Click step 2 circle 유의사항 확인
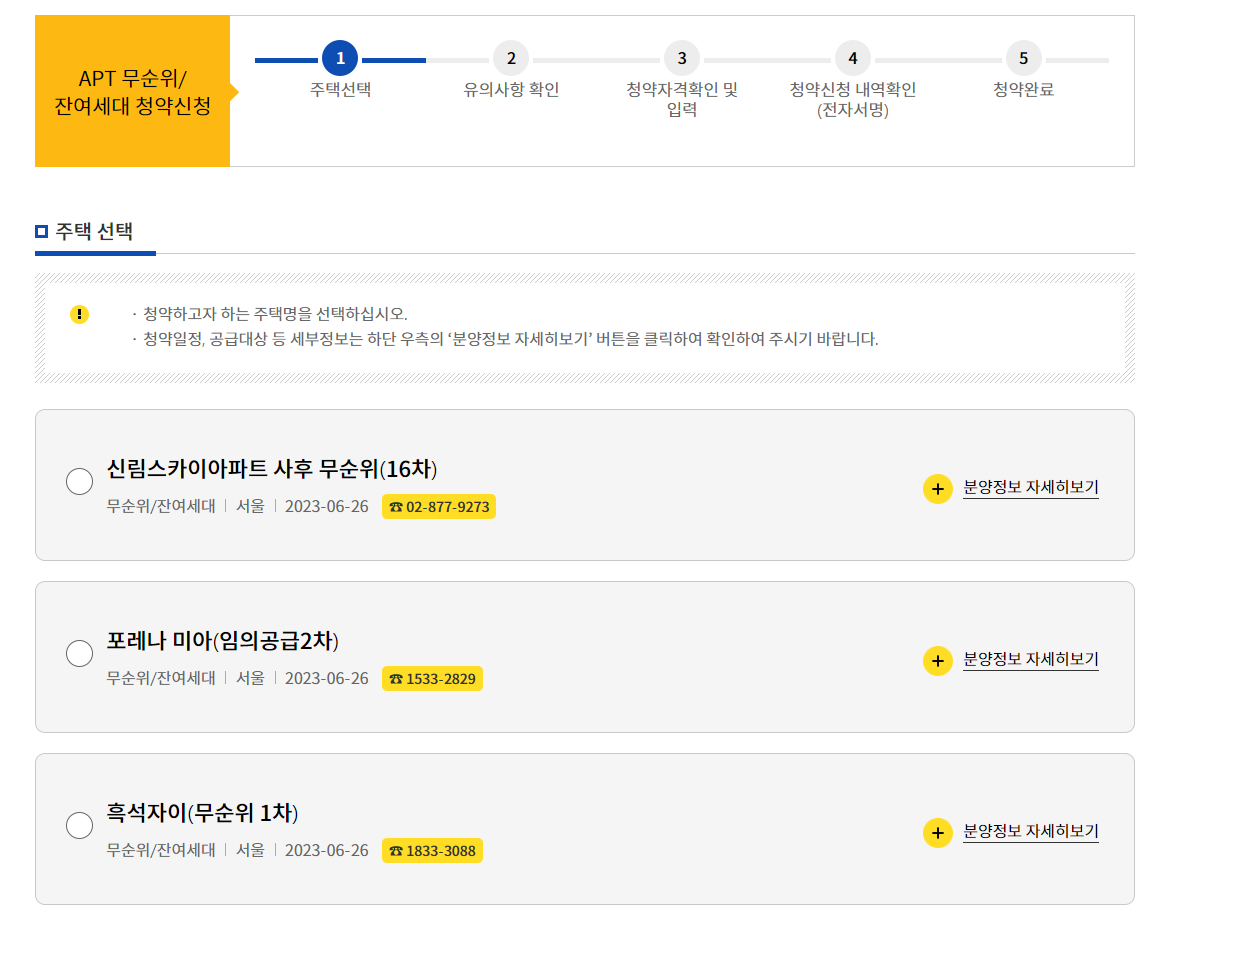 click(511, 58)
